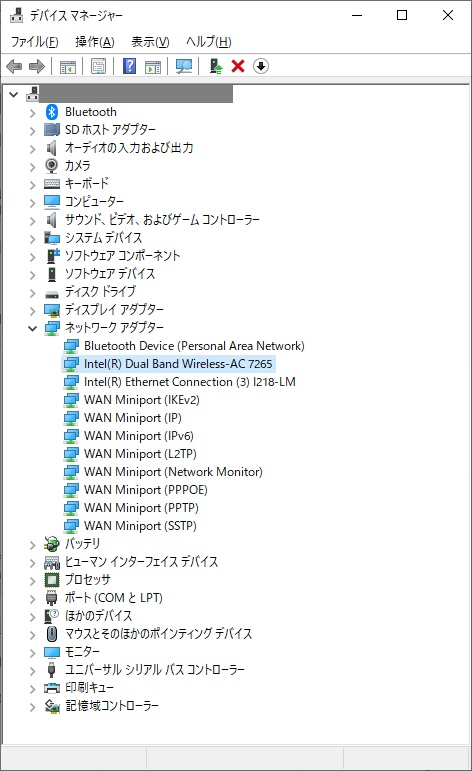
Task: Open the 表示(V) menu
Action: [x=150, y=42]
